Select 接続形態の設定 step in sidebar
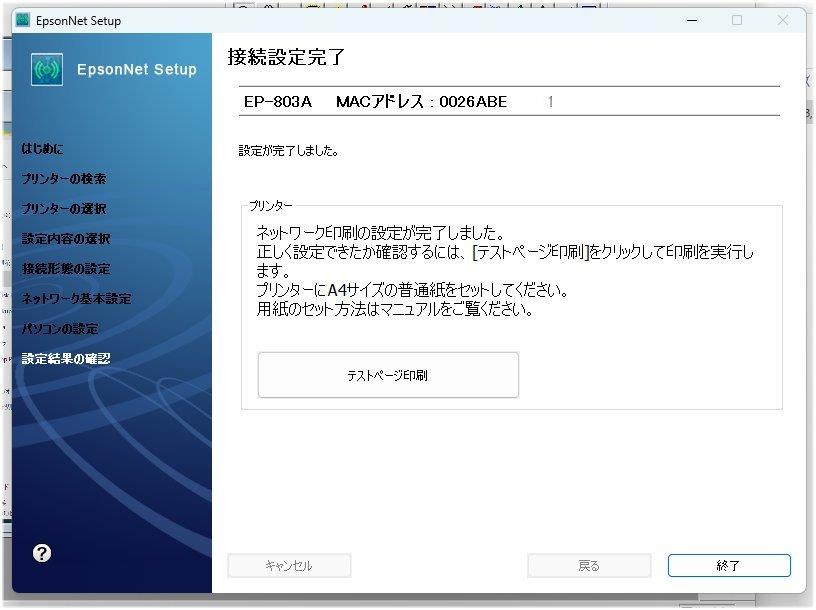816x610 pixels. pyautogui.click(x=66, y=269)
